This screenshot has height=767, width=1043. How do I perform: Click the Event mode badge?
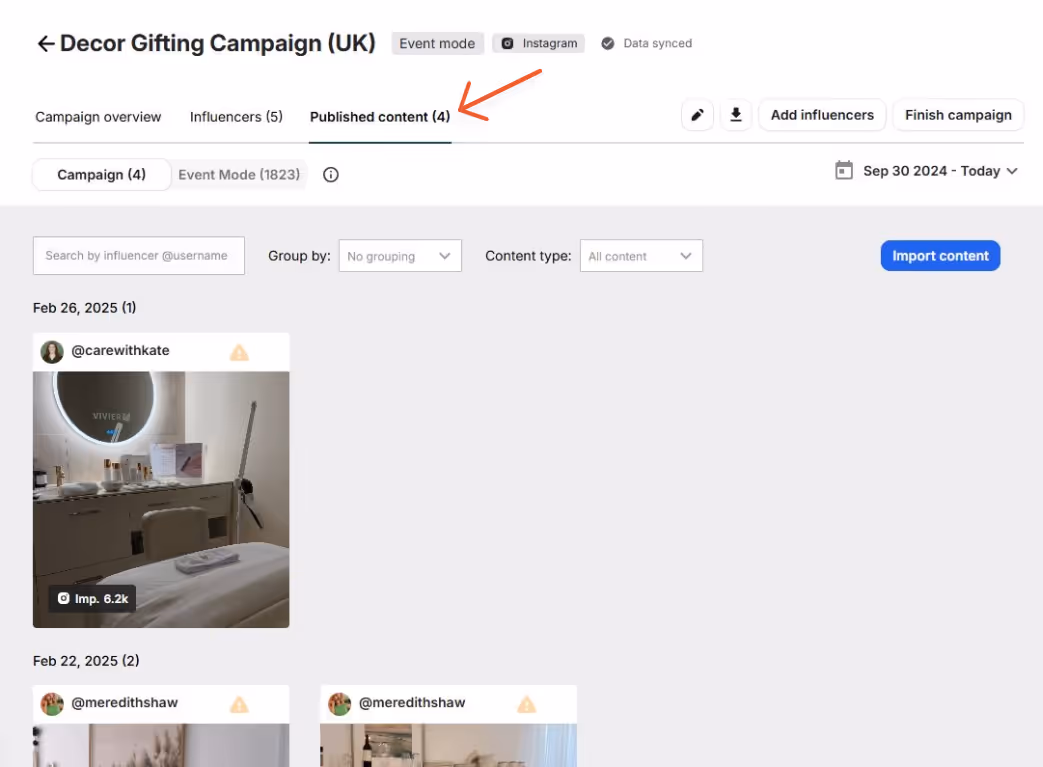(437, 43)
